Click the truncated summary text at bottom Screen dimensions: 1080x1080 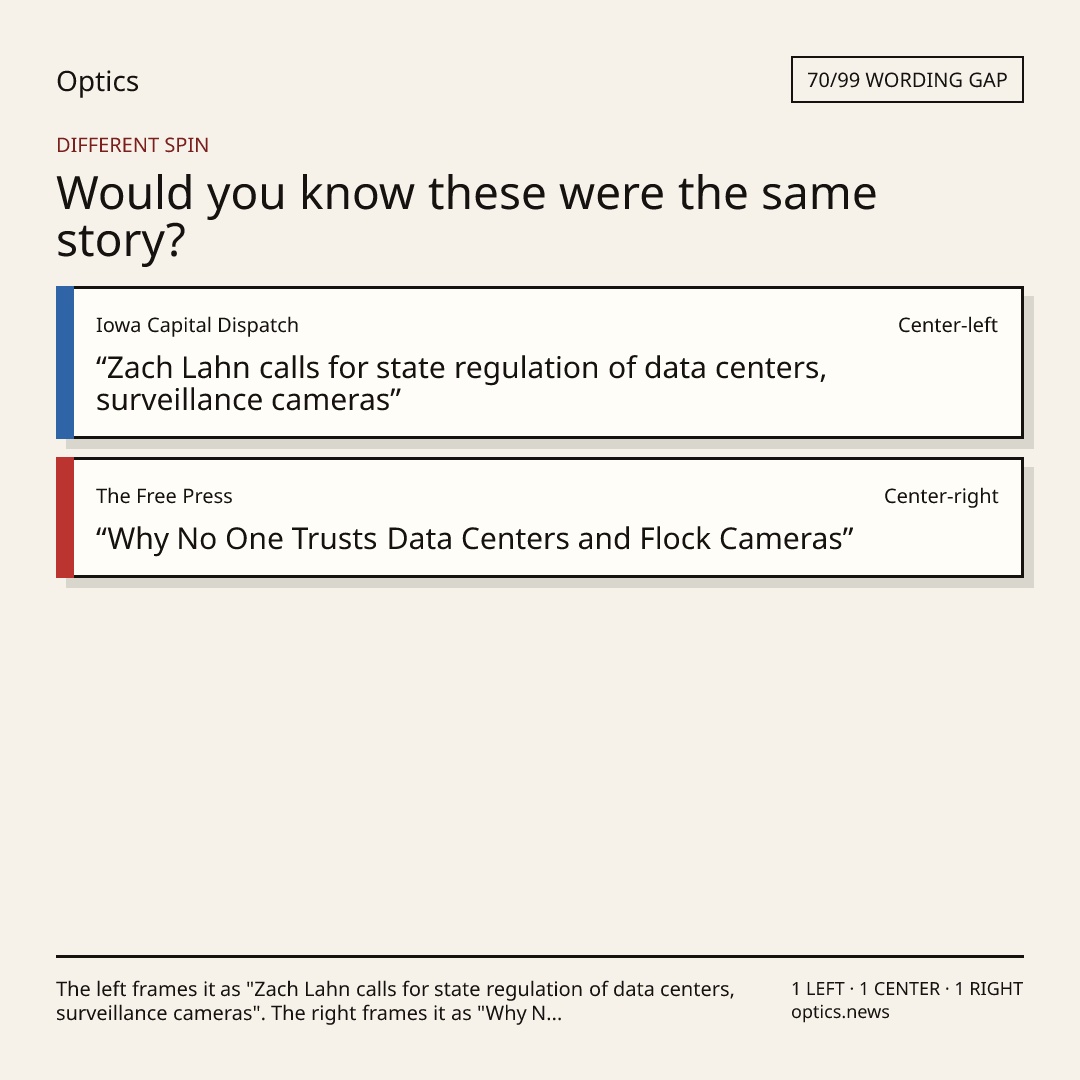(395, 1001)
